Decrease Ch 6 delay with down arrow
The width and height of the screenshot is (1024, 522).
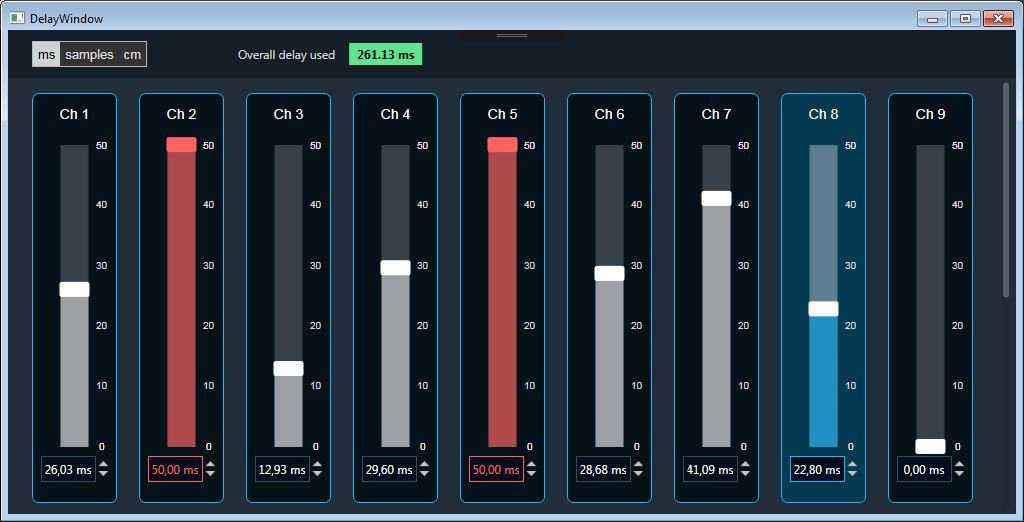point(639,474)
